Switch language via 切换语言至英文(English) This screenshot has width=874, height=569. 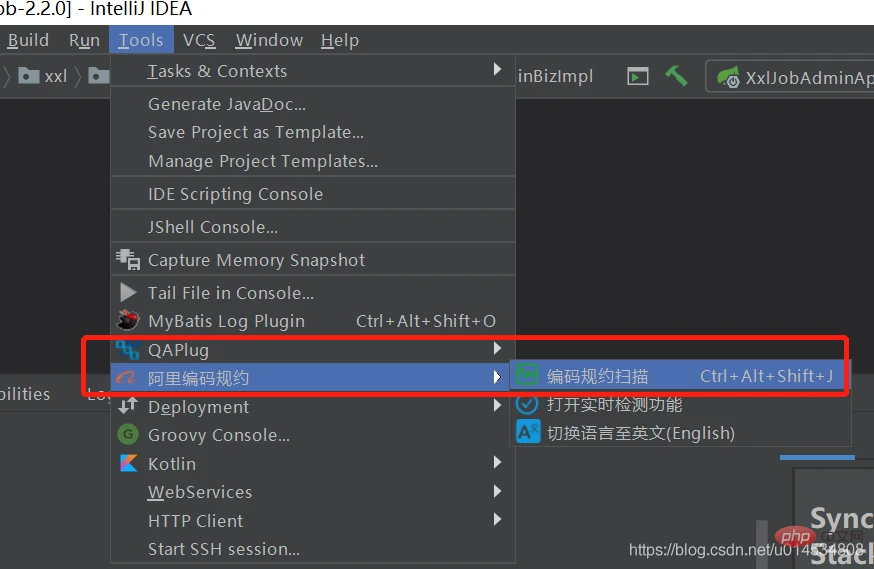[x=680, y=433]
